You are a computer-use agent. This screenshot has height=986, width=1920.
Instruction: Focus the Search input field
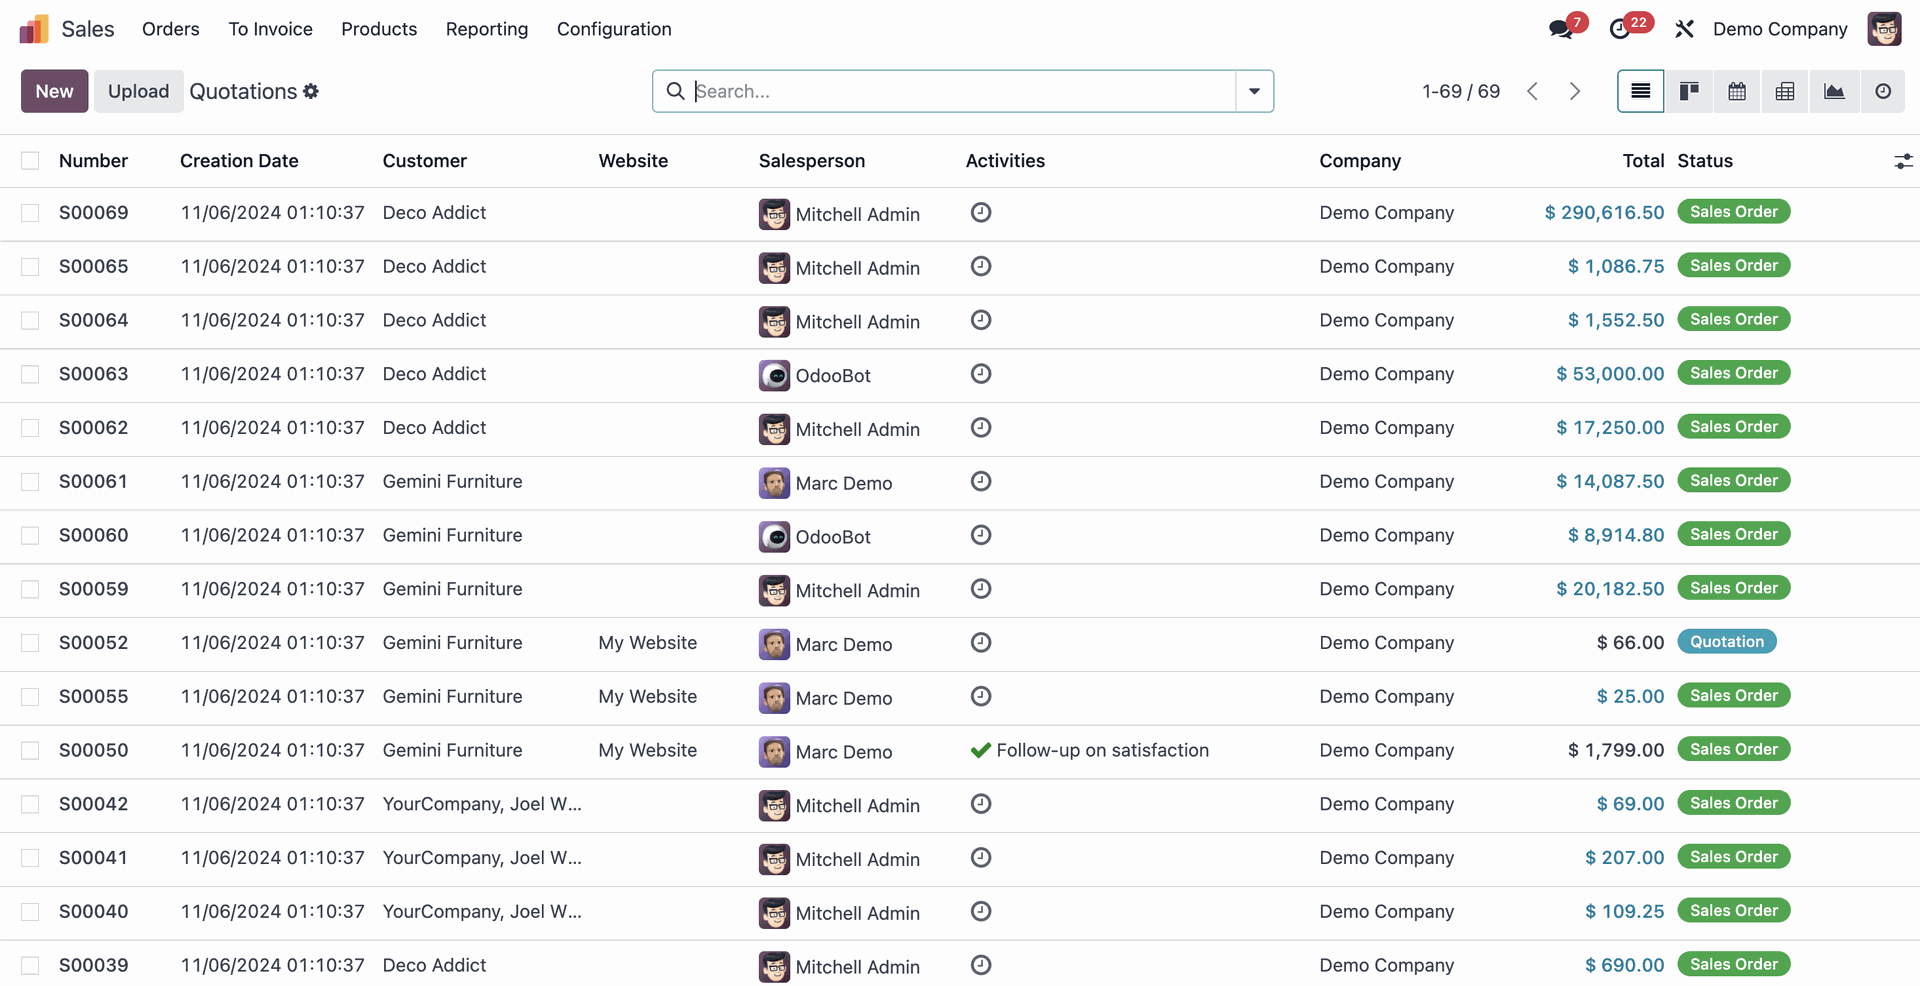point(960,91)
